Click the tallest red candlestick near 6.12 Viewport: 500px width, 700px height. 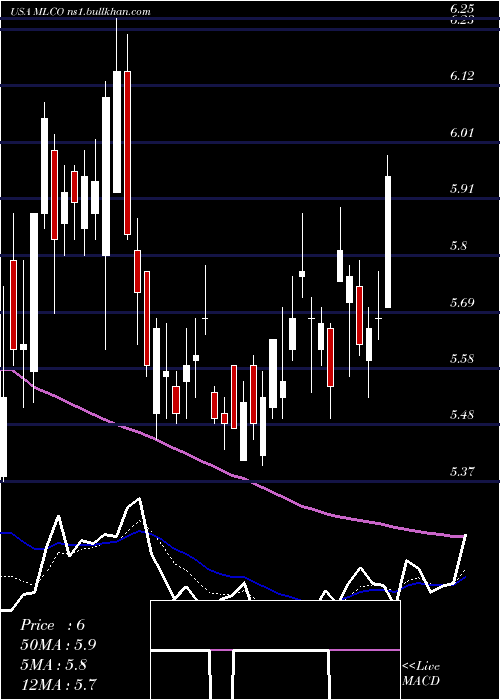(x=127, y=153)
